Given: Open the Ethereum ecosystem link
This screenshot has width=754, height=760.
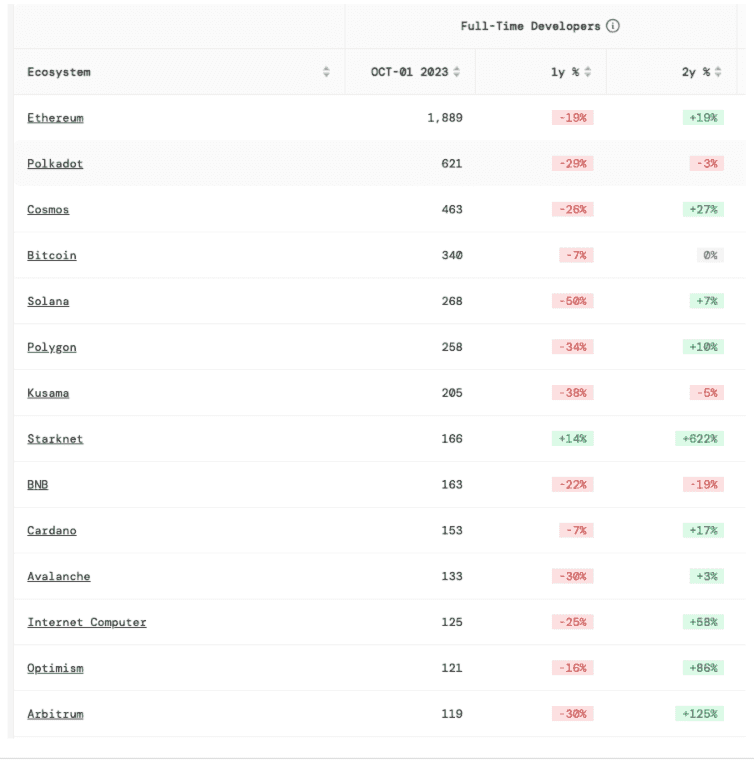Looking at the screenshot, I should click(x=55, y=118).
